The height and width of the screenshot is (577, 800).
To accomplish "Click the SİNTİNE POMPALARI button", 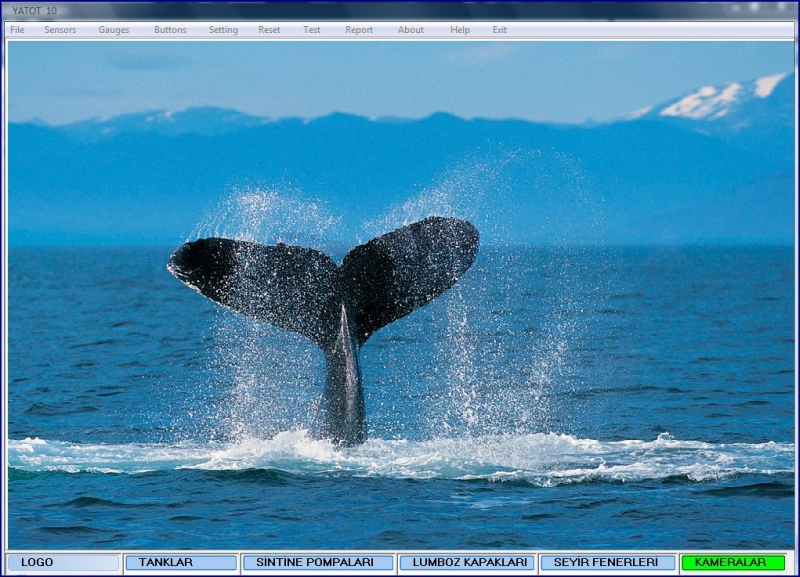I will [x=318, y=563].
